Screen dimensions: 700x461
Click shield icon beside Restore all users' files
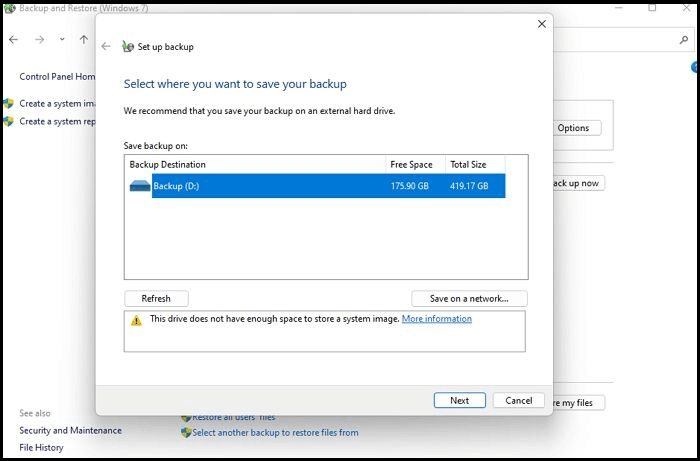(x=186, y=418)
